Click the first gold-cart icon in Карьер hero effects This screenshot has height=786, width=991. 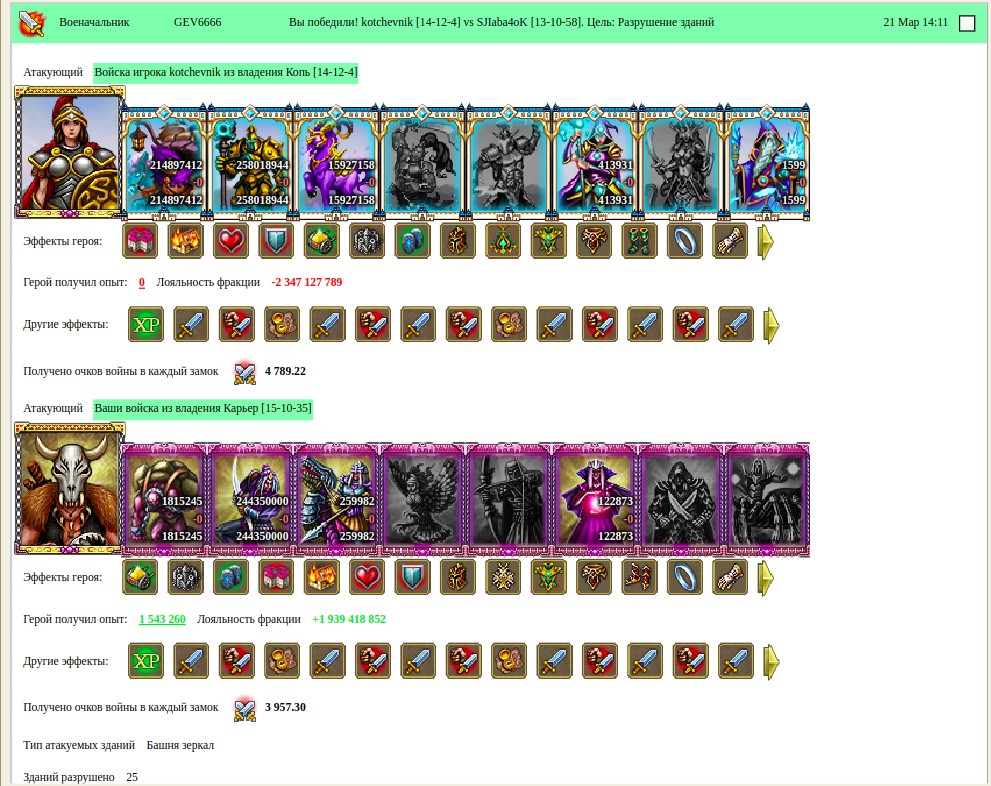(x=140, y=577)
